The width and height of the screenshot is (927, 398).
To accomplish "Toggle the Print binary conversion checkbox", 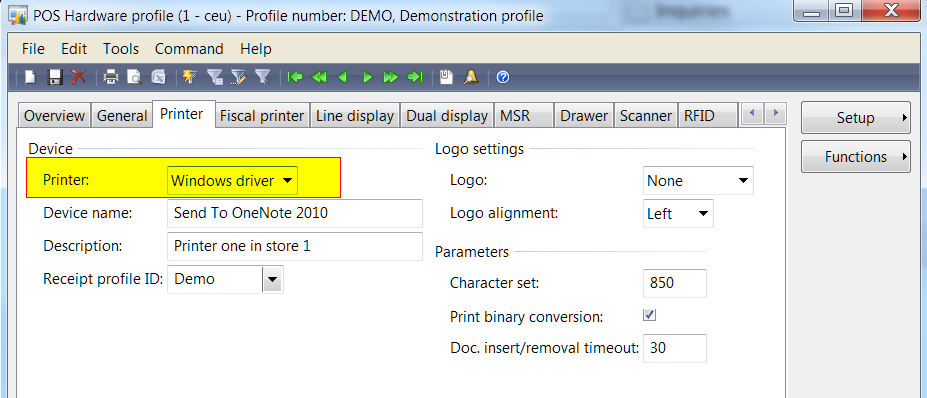I will pyautogui.click(x=649, y=315).
